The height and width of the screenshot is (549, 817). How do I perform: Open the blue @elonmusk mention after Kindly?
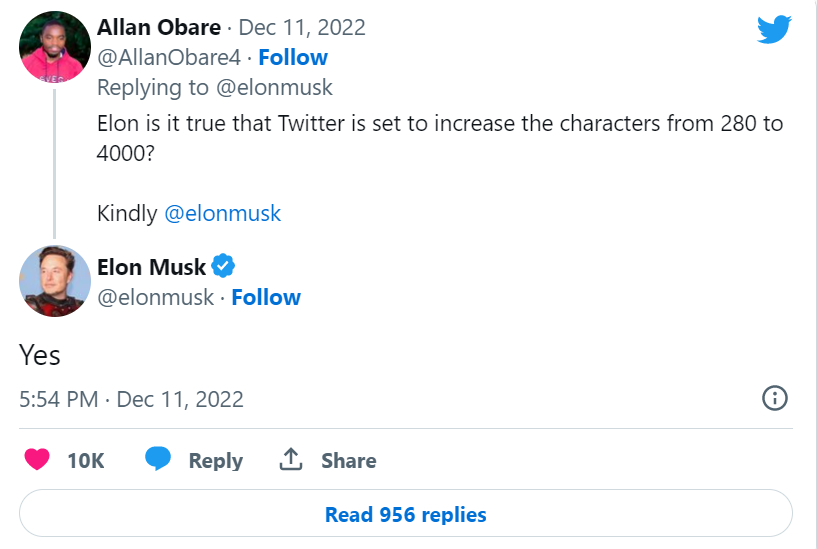[x=223, y=213]
